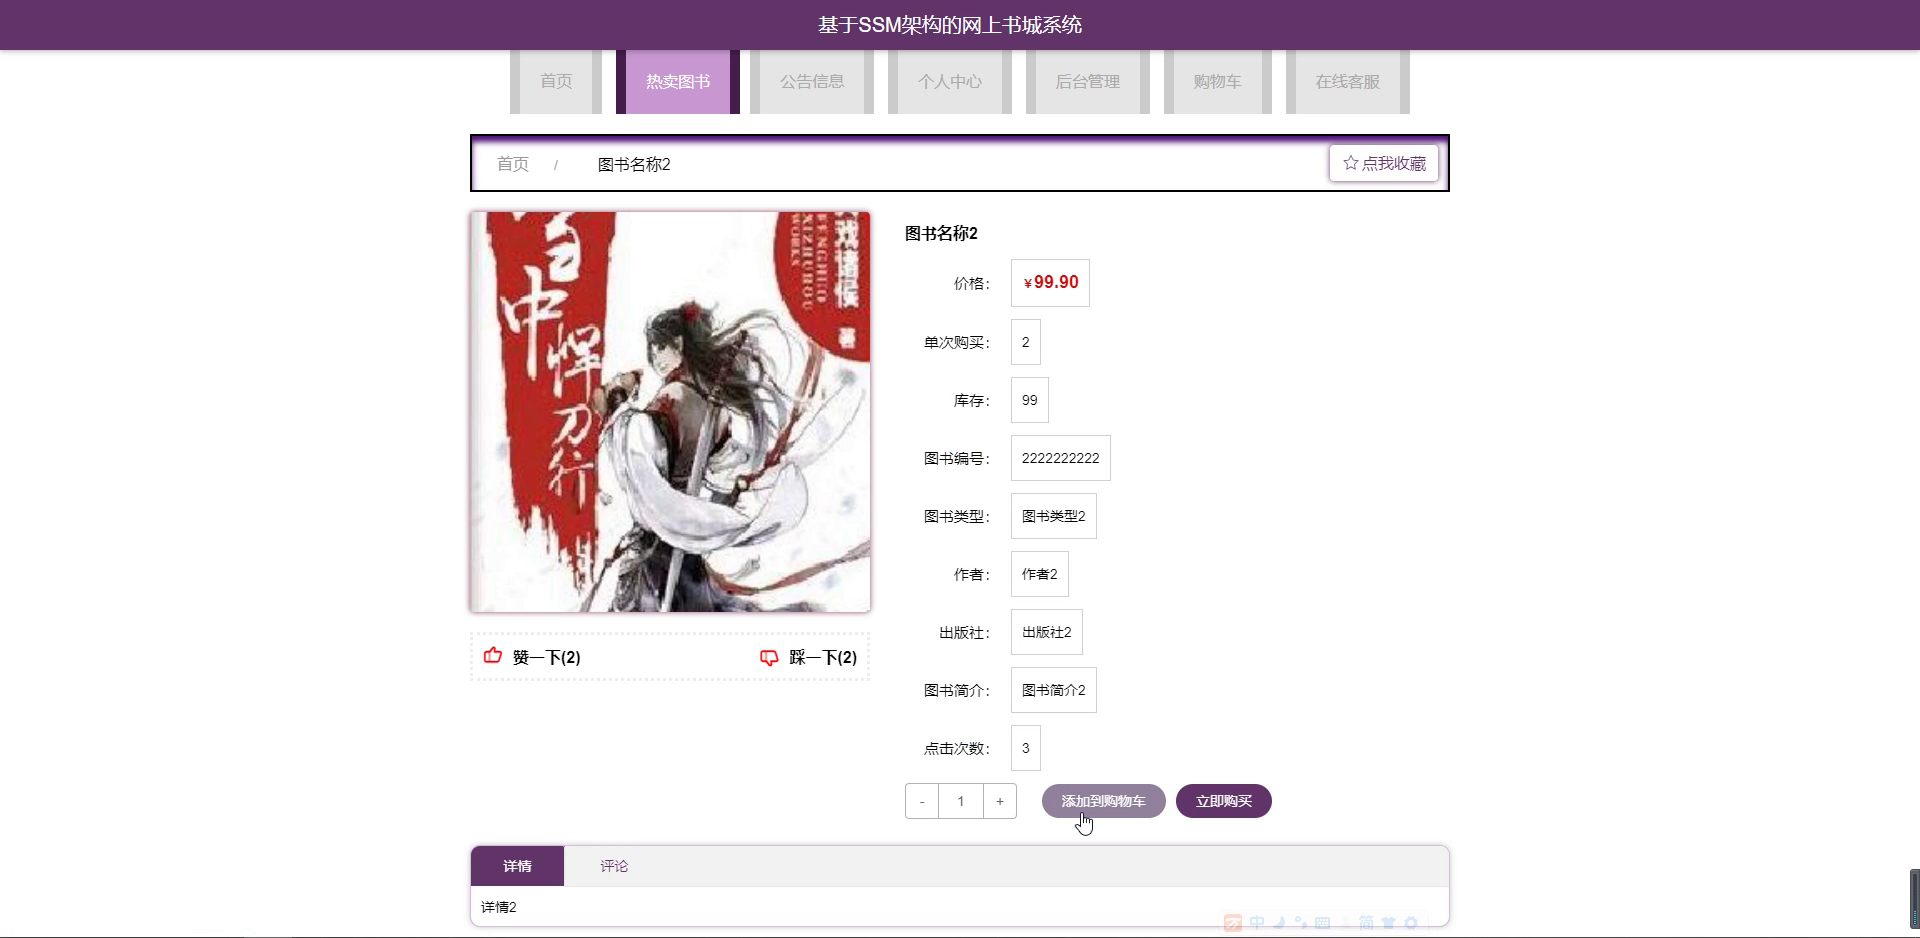Click the 图书类型: label

pyautogui.click(x=957, y=517)
